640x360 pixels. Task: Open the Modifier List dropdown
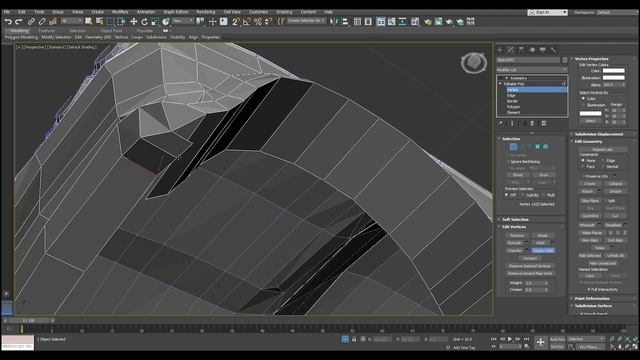click(x=532, y=70)
